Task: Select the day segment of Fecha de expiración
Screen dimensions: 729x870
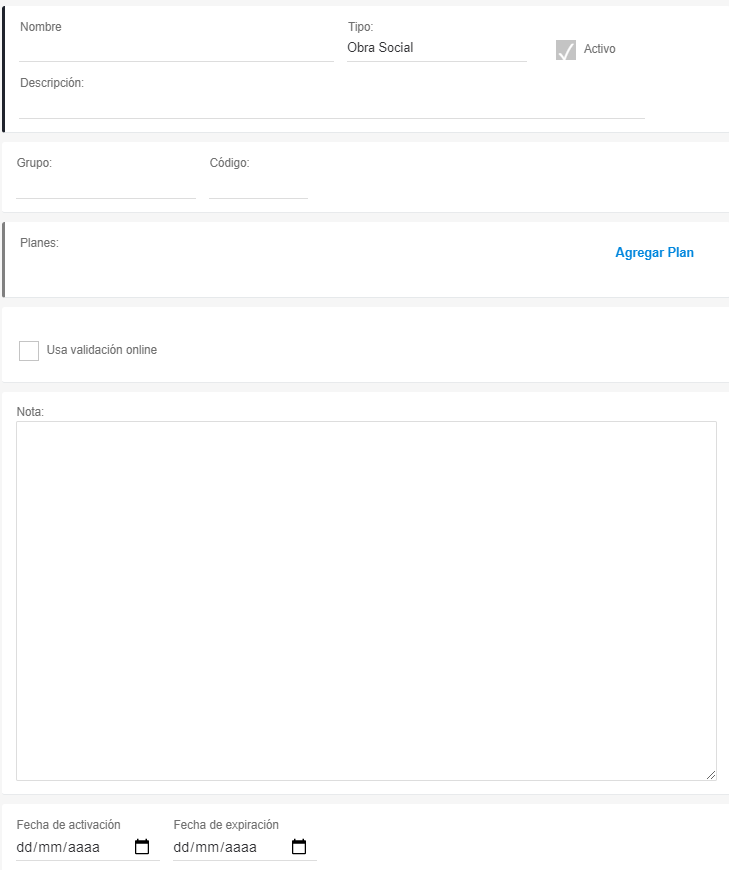Action: 182,848
